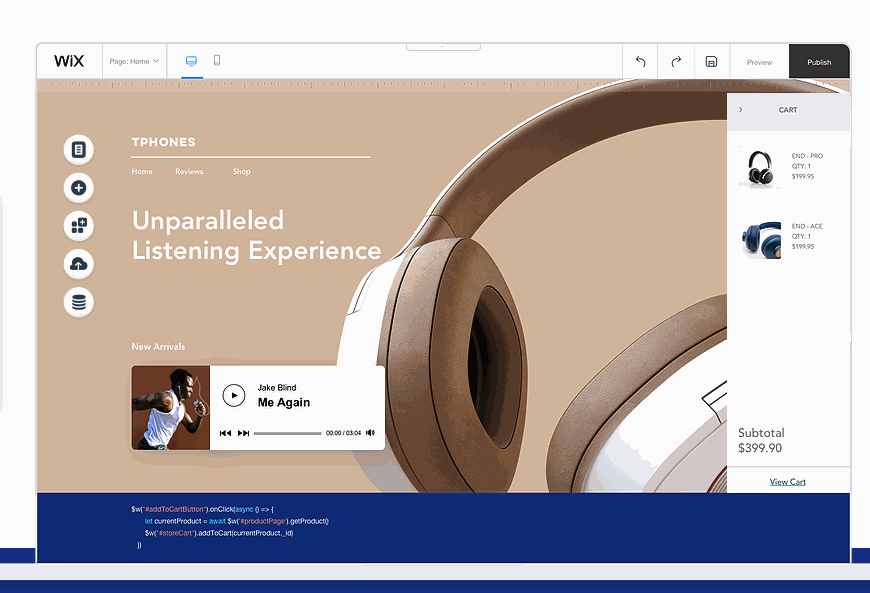This screenshot has height=593, width=870.
Task: Click the addToCartButton code line
Action: tap(203, 509)
